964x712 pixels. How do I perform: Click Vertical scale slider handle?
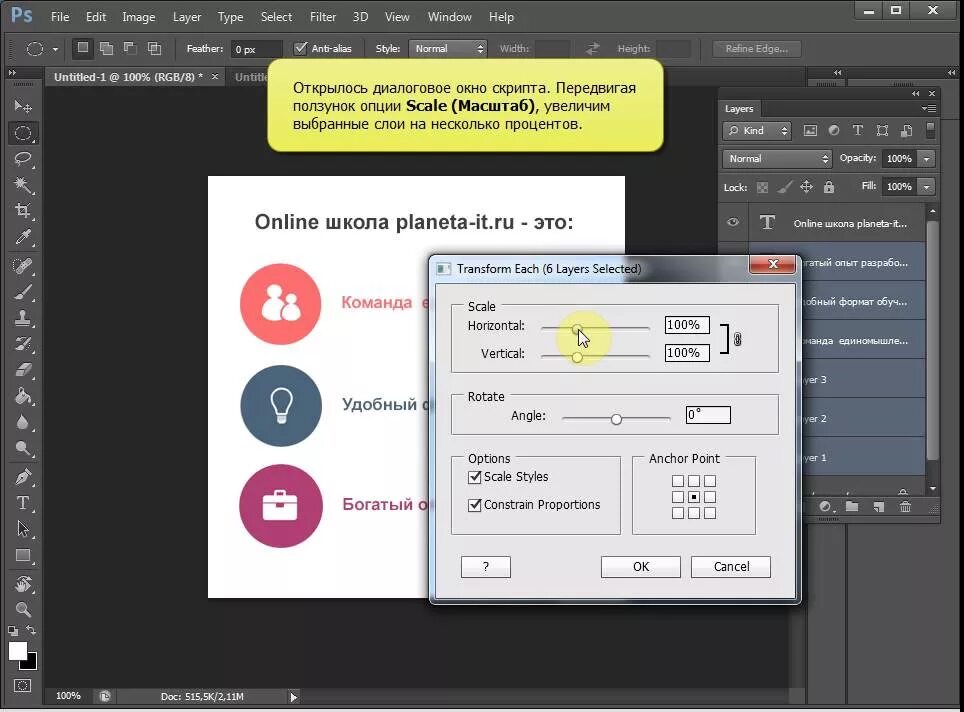click(x=577, y=357)
